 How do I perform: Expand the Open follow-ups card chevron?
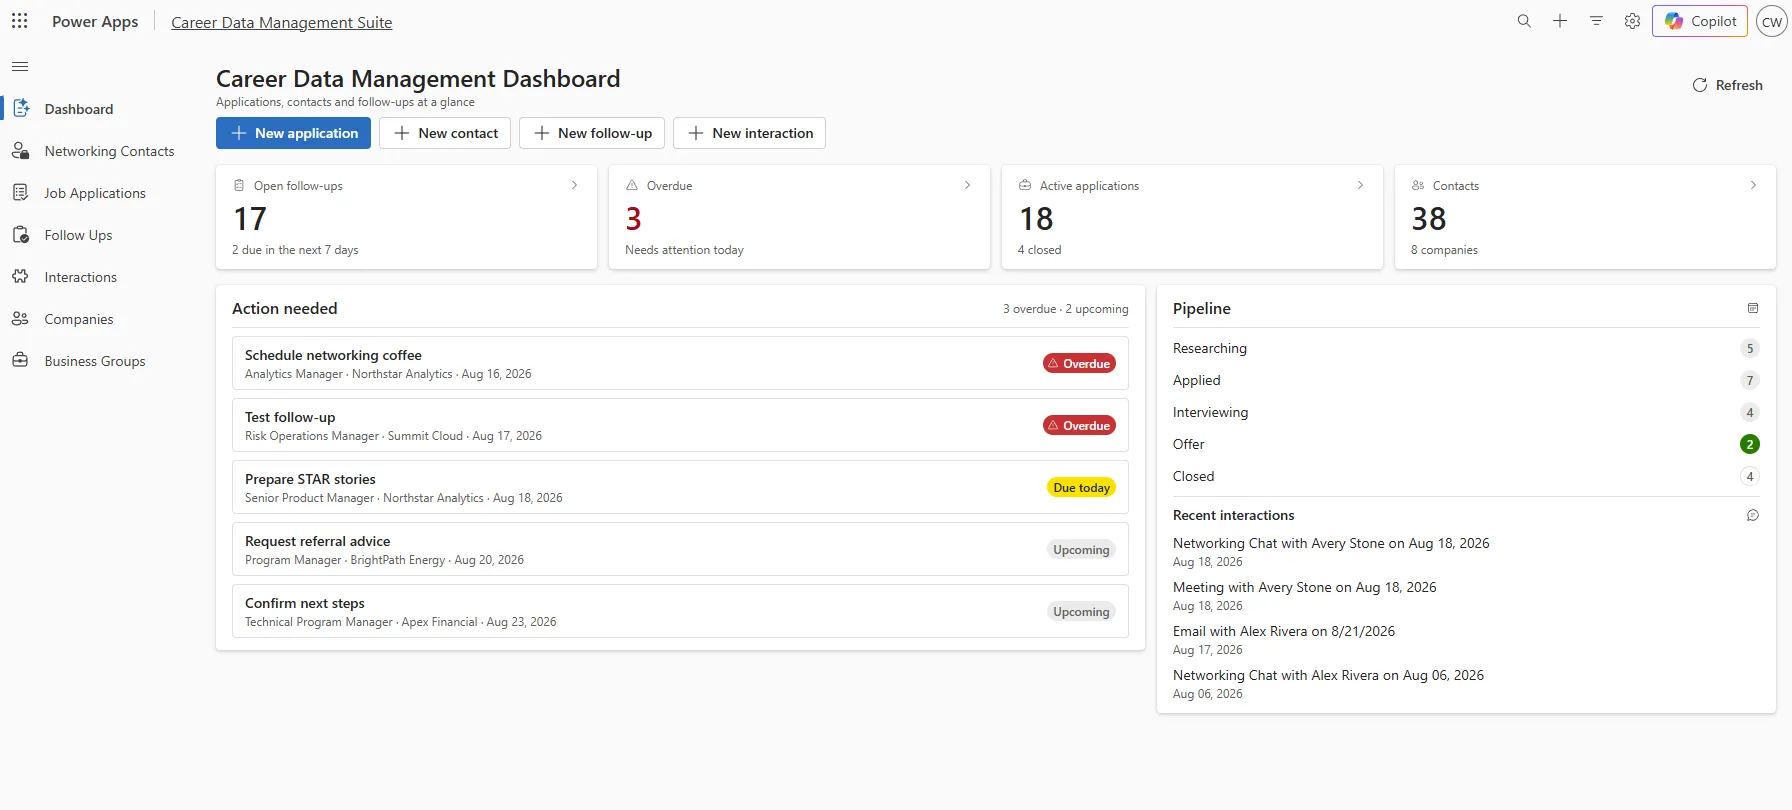tap(574, 185)
